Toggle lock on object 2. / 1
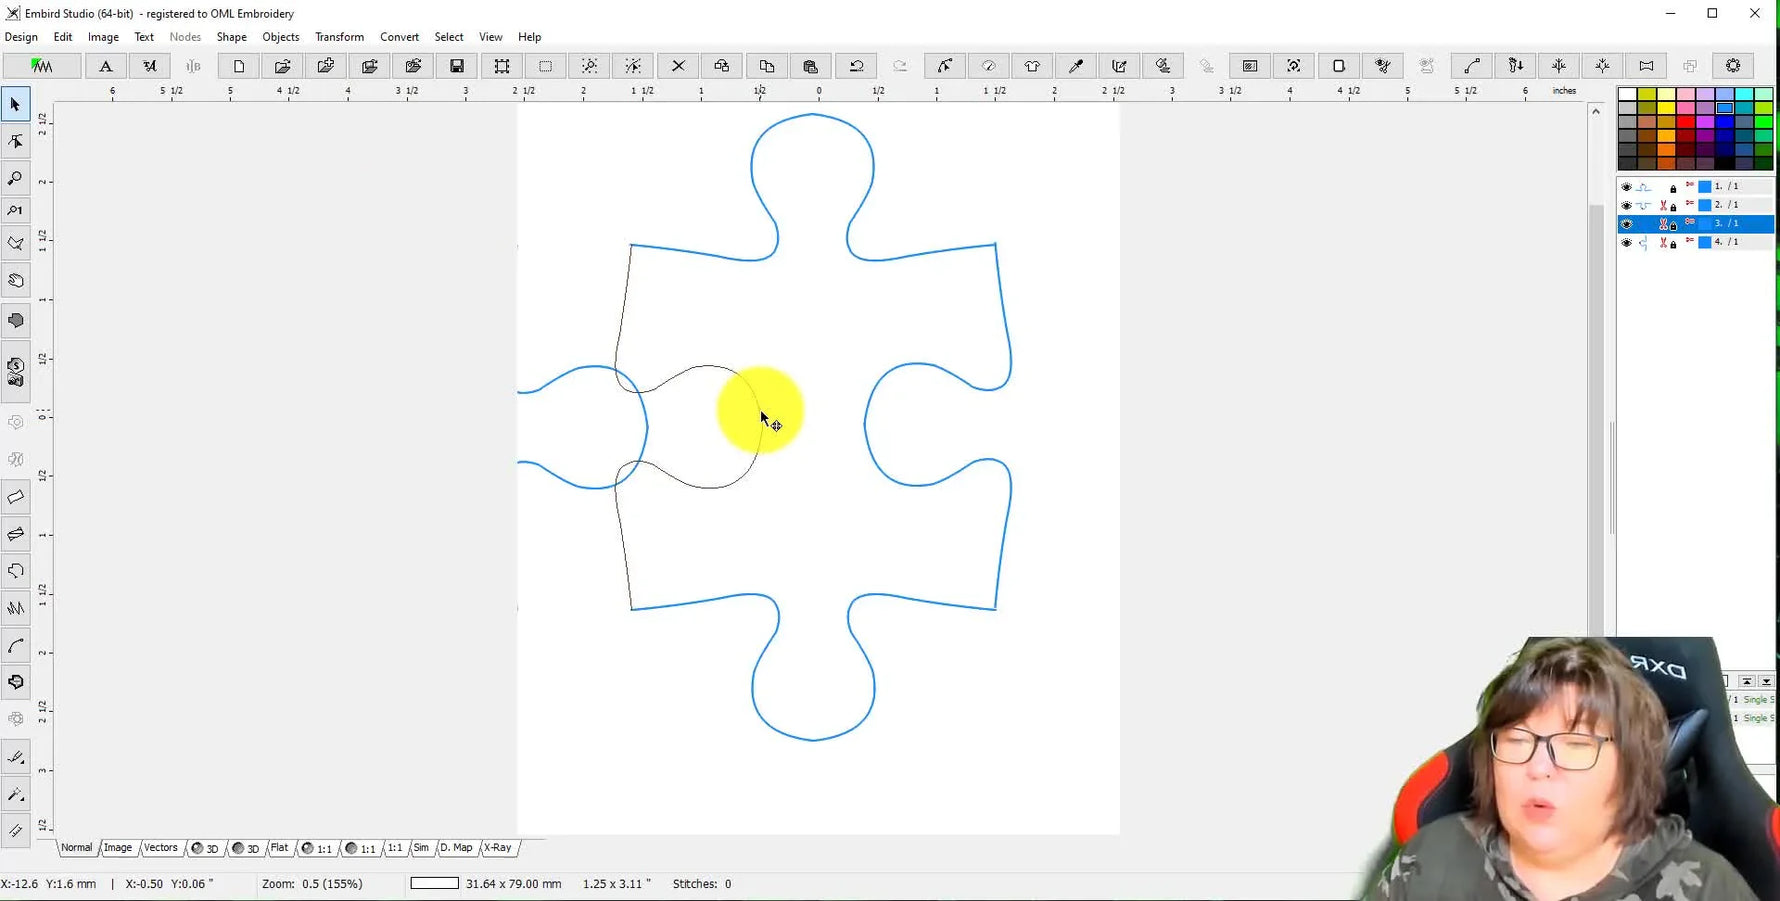The width and height of the screenshot is (1780, 901). coord(1673,206)
